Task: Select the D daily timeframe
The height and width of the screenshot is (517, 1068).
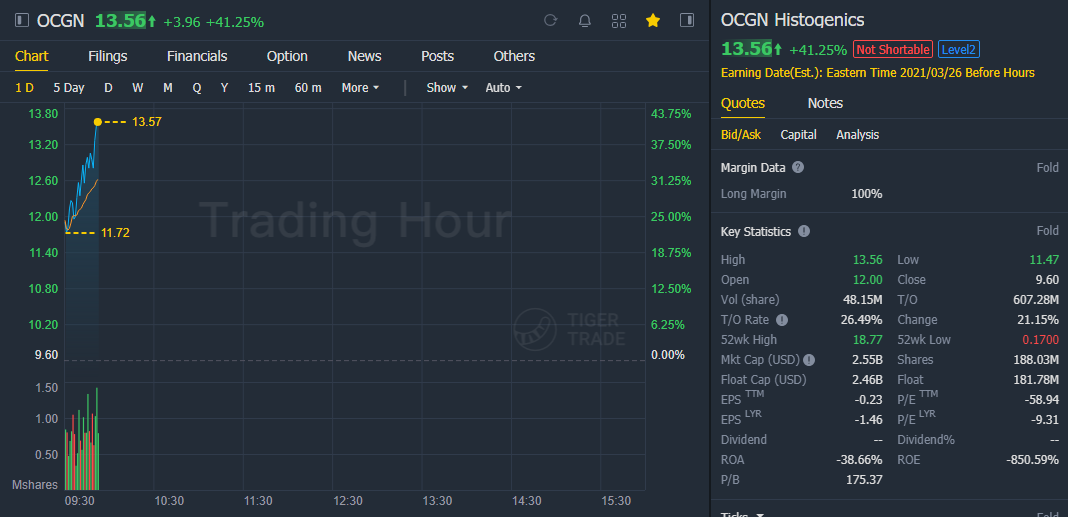Action: (108, 88)
